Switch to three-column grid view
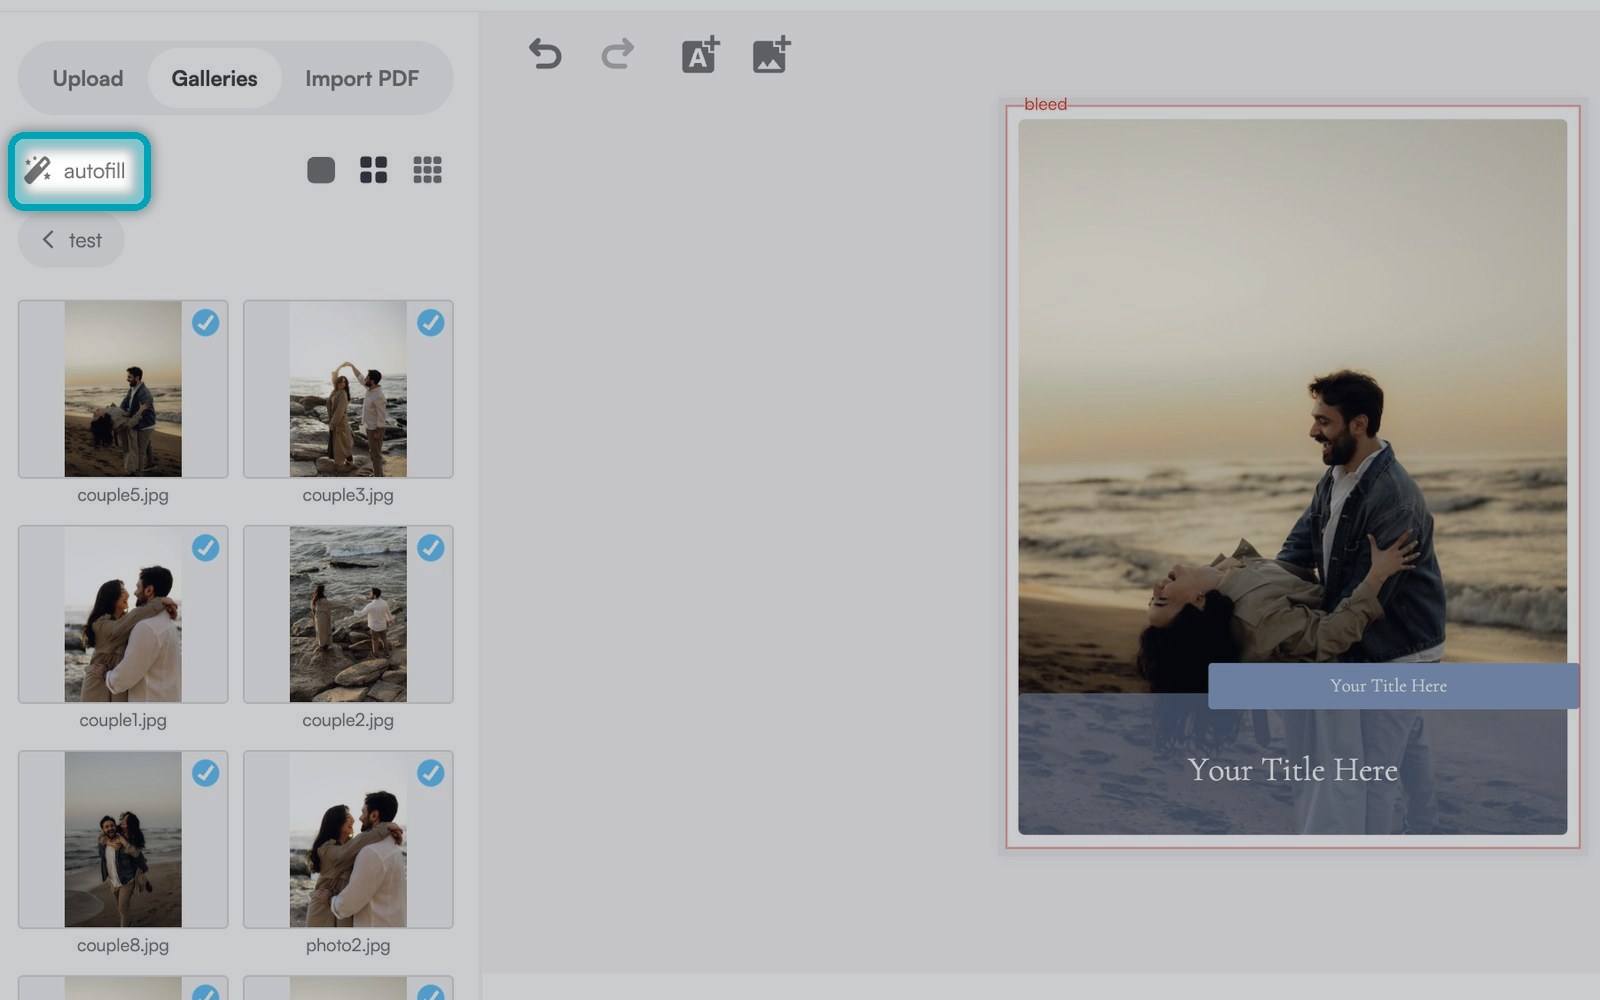The width and height of the screenshot is (1600, 1000). [x=427, y=170]
